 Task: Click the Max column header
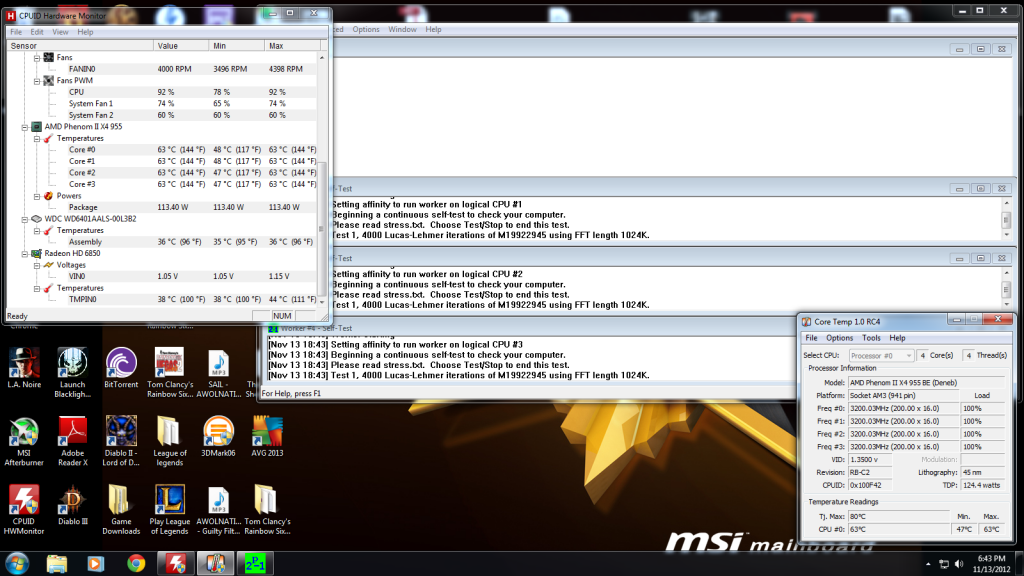293,46
